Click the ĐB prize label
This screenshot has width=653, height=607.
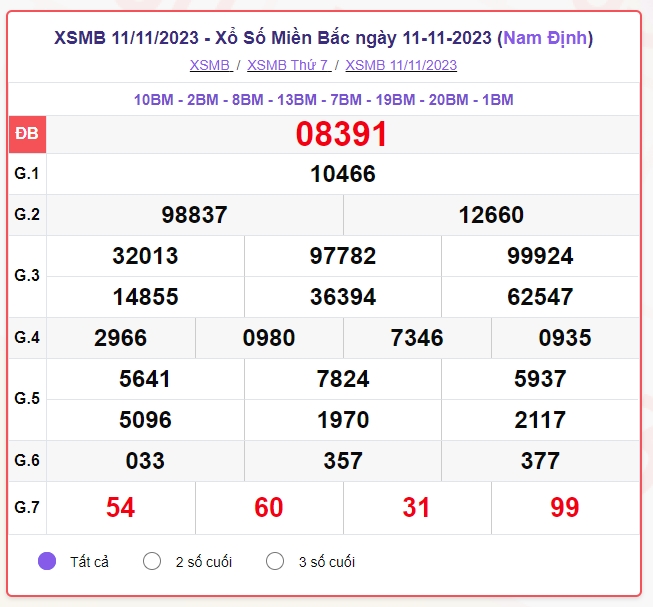[x=27, y=134]
